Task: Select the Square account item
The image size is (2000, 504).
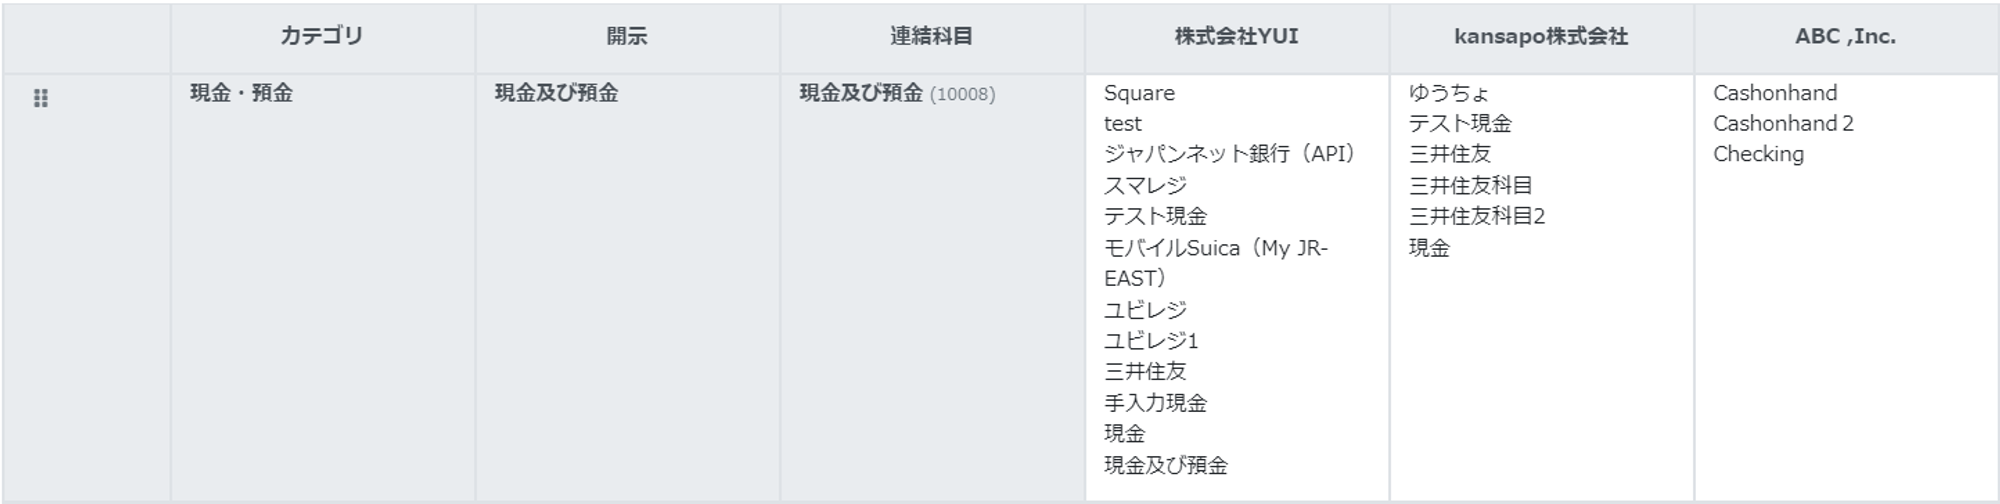Action: pos(1139,93)
